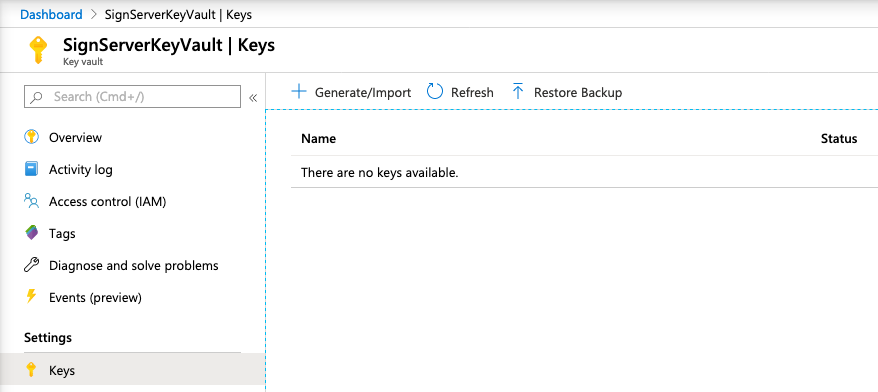This screenshot has height=392, width=878.
Task: Click the wrench Diagnose icon
Action: pyautogui.click(x=31, y=265)
